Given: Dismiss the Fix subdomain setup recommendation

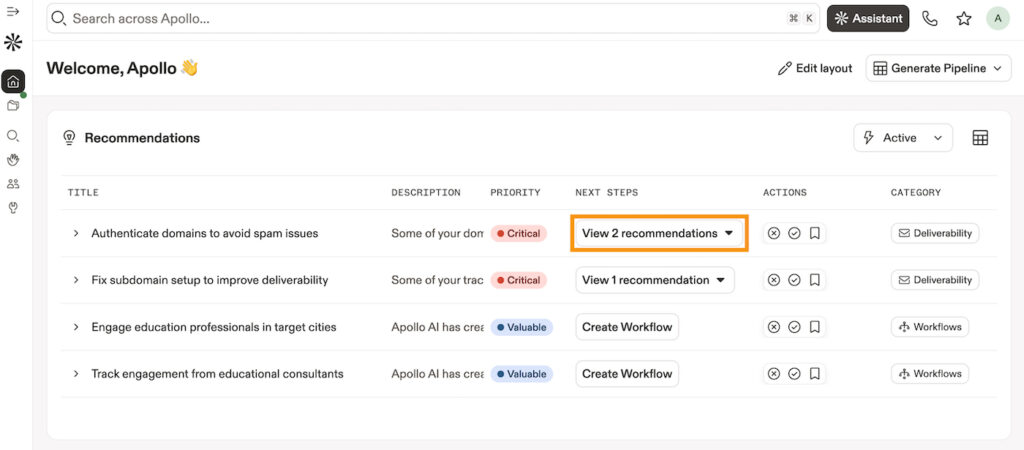Looking at the screenshot, I should 774,280.
